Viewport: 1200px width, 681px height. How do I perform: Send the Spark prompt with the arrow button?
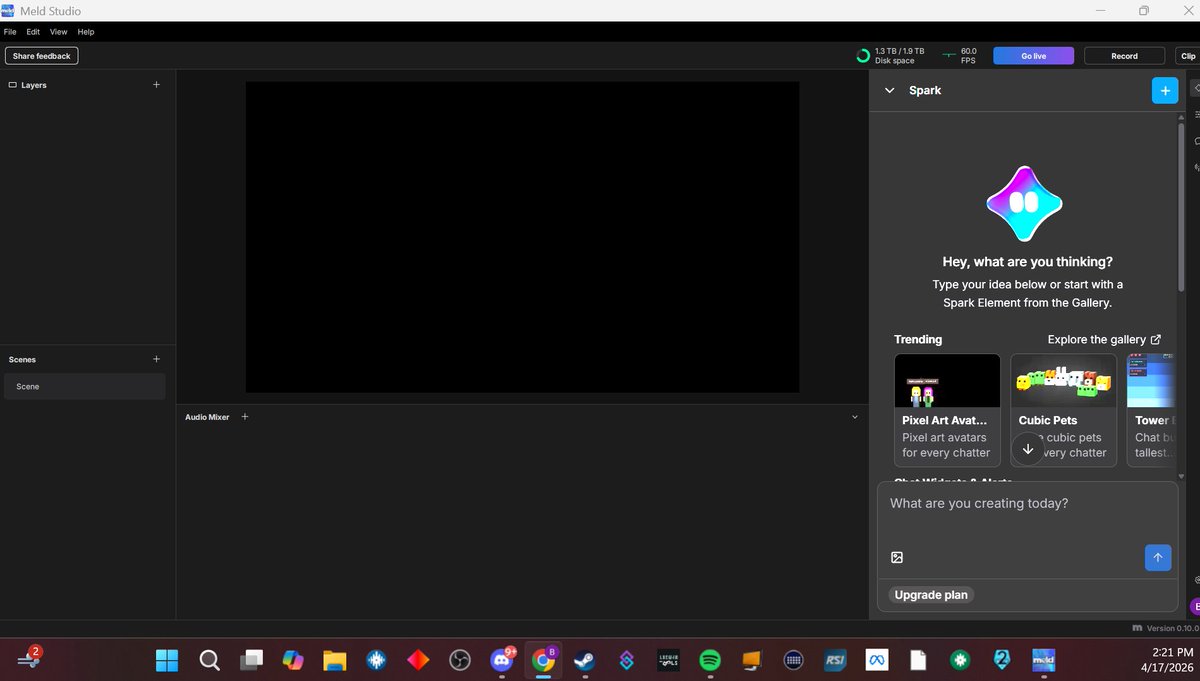click(x=1157, y=558)
